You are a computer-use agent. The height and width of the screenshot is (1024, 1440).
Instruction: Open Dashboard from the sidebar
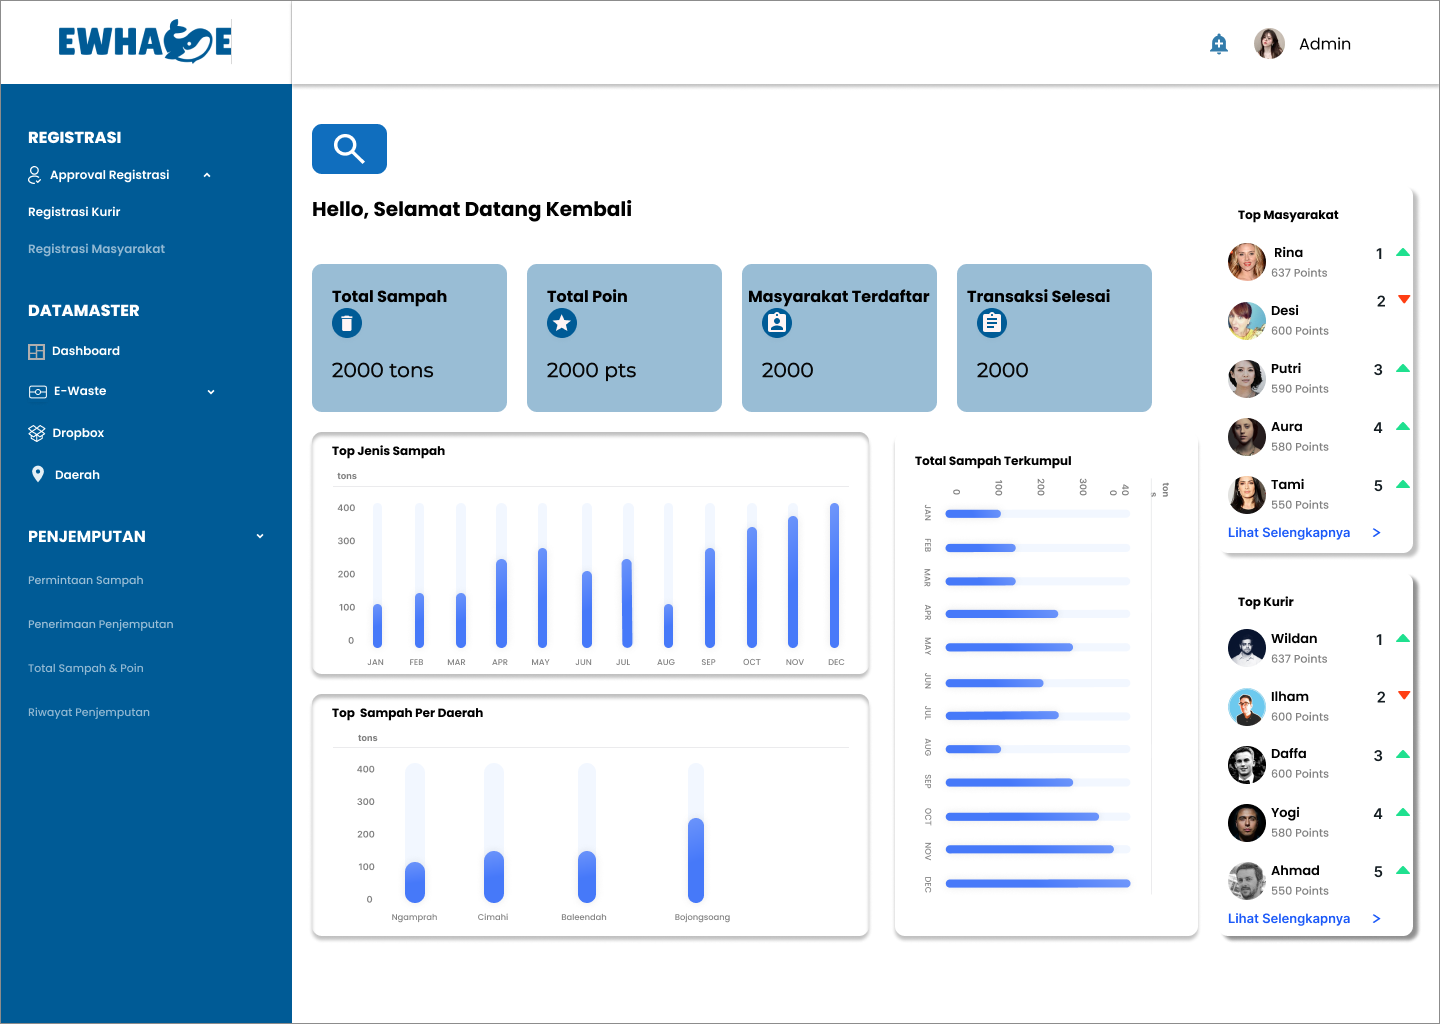tap(85, 351)
